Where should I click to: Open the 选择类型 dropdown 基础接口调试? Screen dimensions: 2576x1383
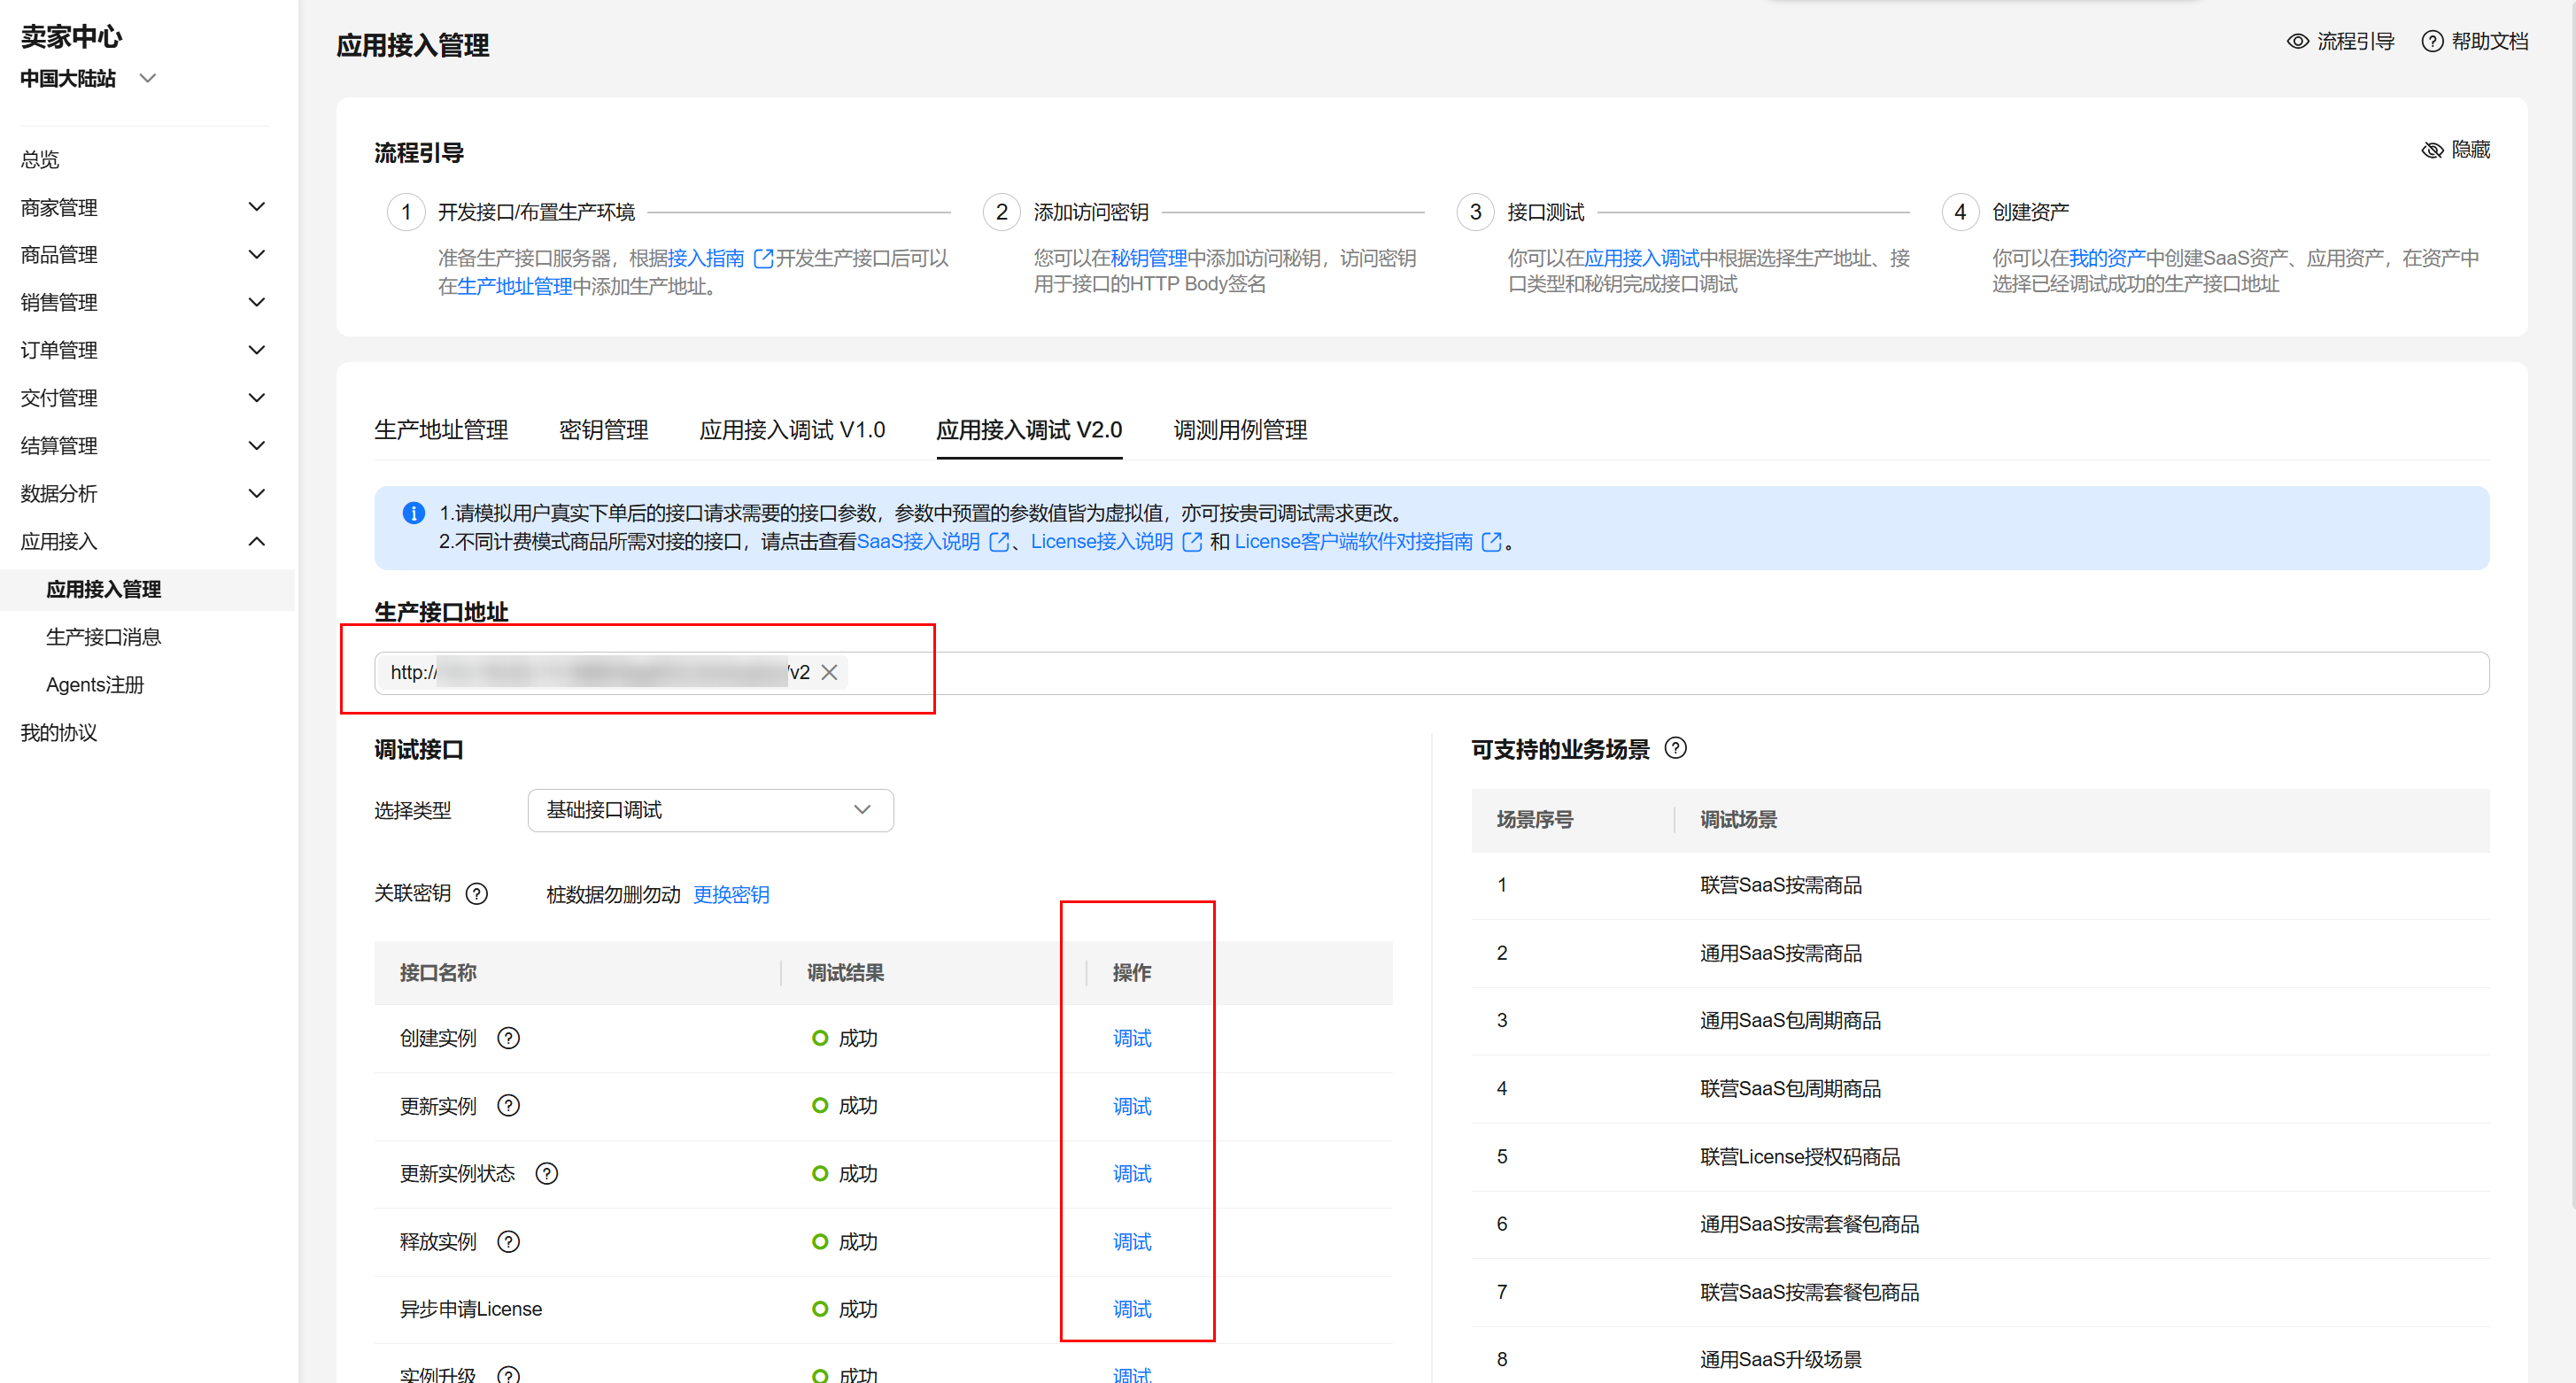[710, 809]
